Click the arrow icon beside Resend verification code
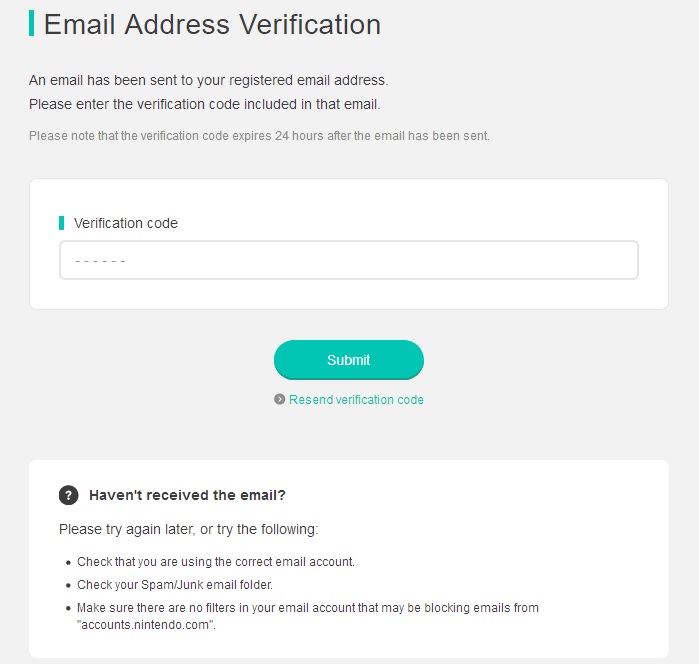The image size is (699, 664). click(280, 399)
